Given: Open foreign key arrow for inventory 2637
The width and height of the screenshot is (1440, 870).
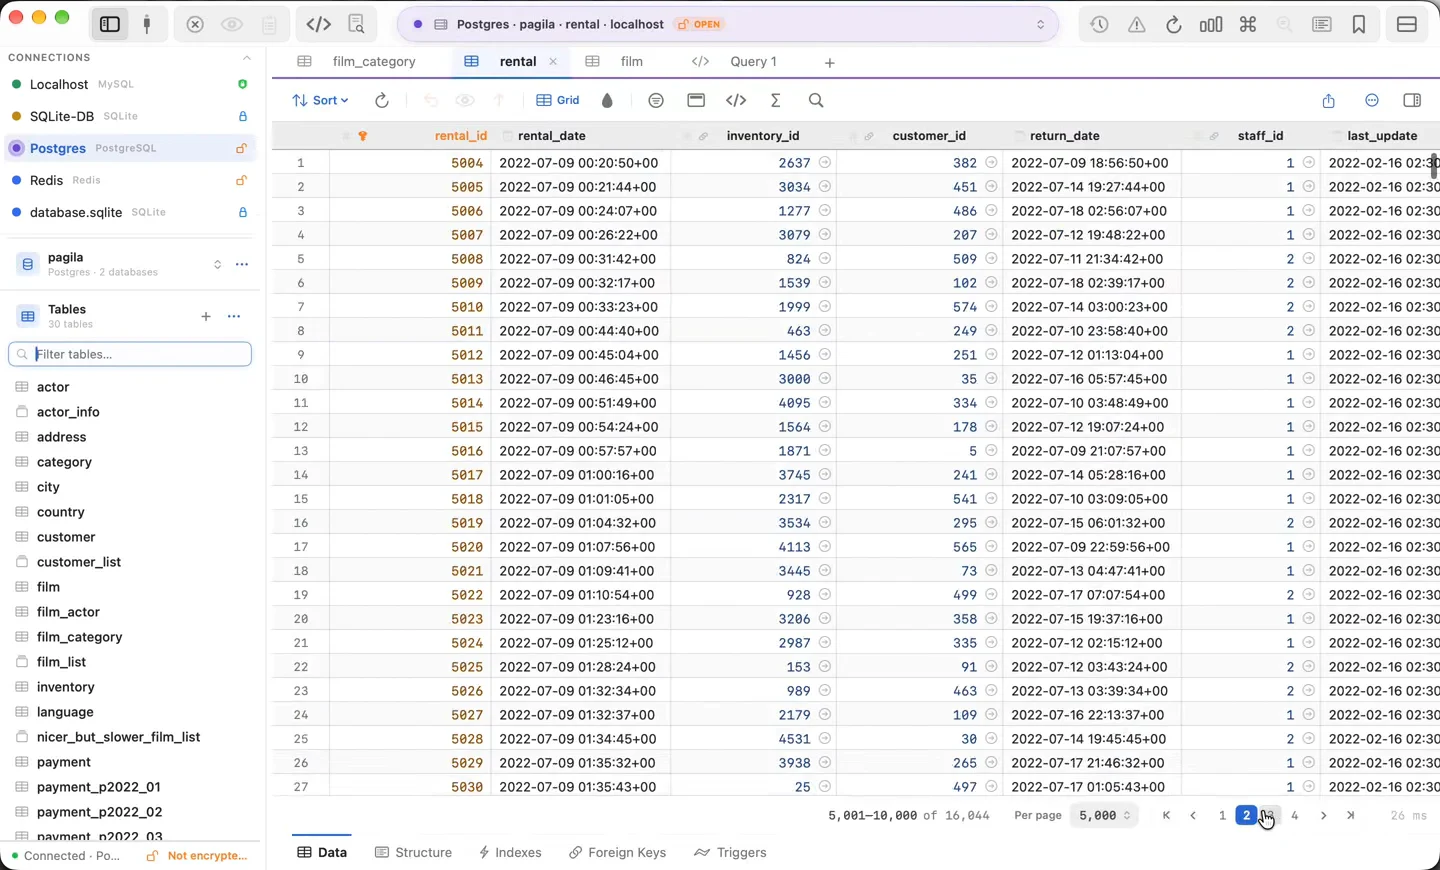Looking at the screenshot, I should point(824,162).
